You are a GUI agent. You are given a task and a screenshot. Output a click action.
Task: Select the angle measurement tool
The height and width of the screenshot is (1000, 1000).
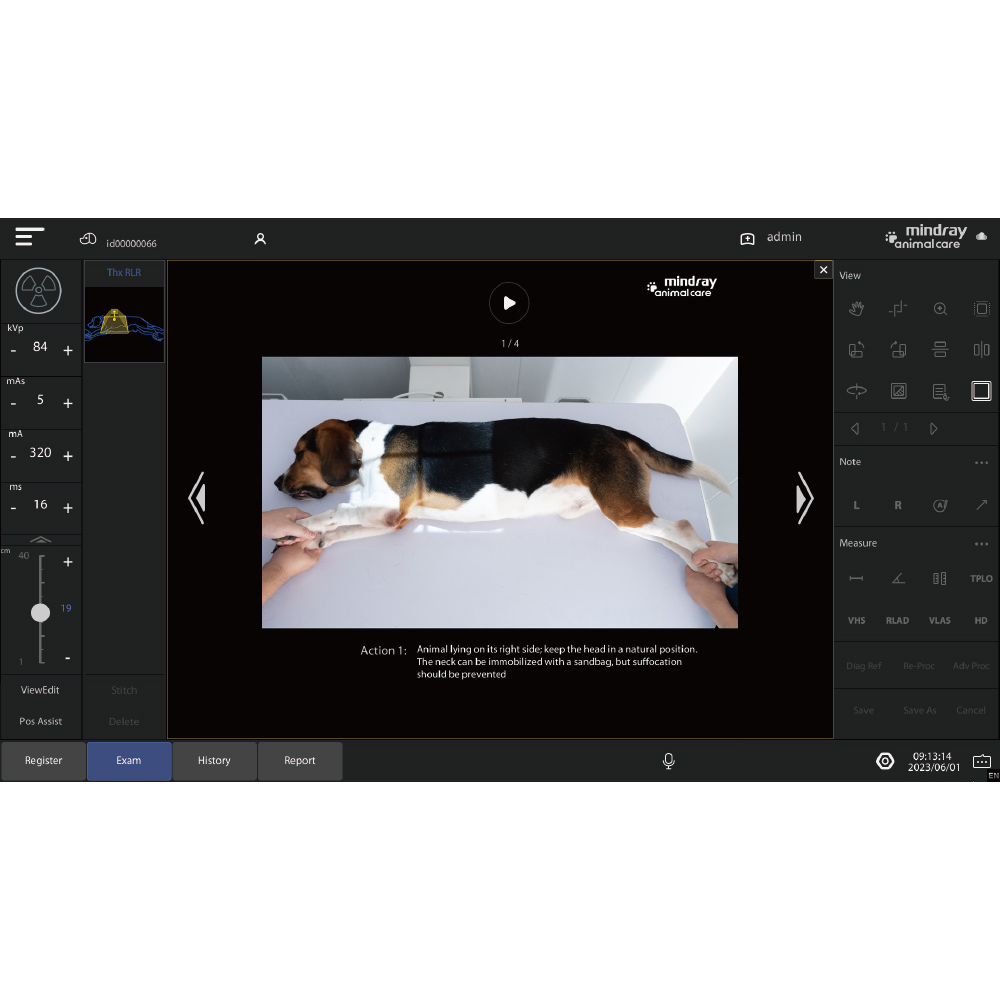tap(898, 578)
